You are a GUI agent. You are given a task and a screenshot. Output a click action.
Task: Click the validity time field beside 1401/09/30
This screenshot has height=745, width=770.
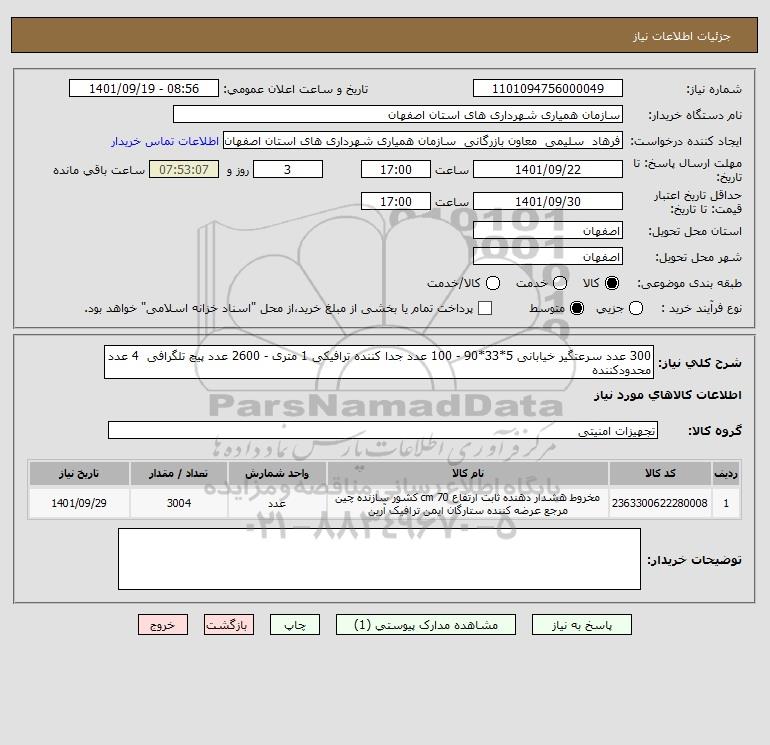(x=396, y=201)
